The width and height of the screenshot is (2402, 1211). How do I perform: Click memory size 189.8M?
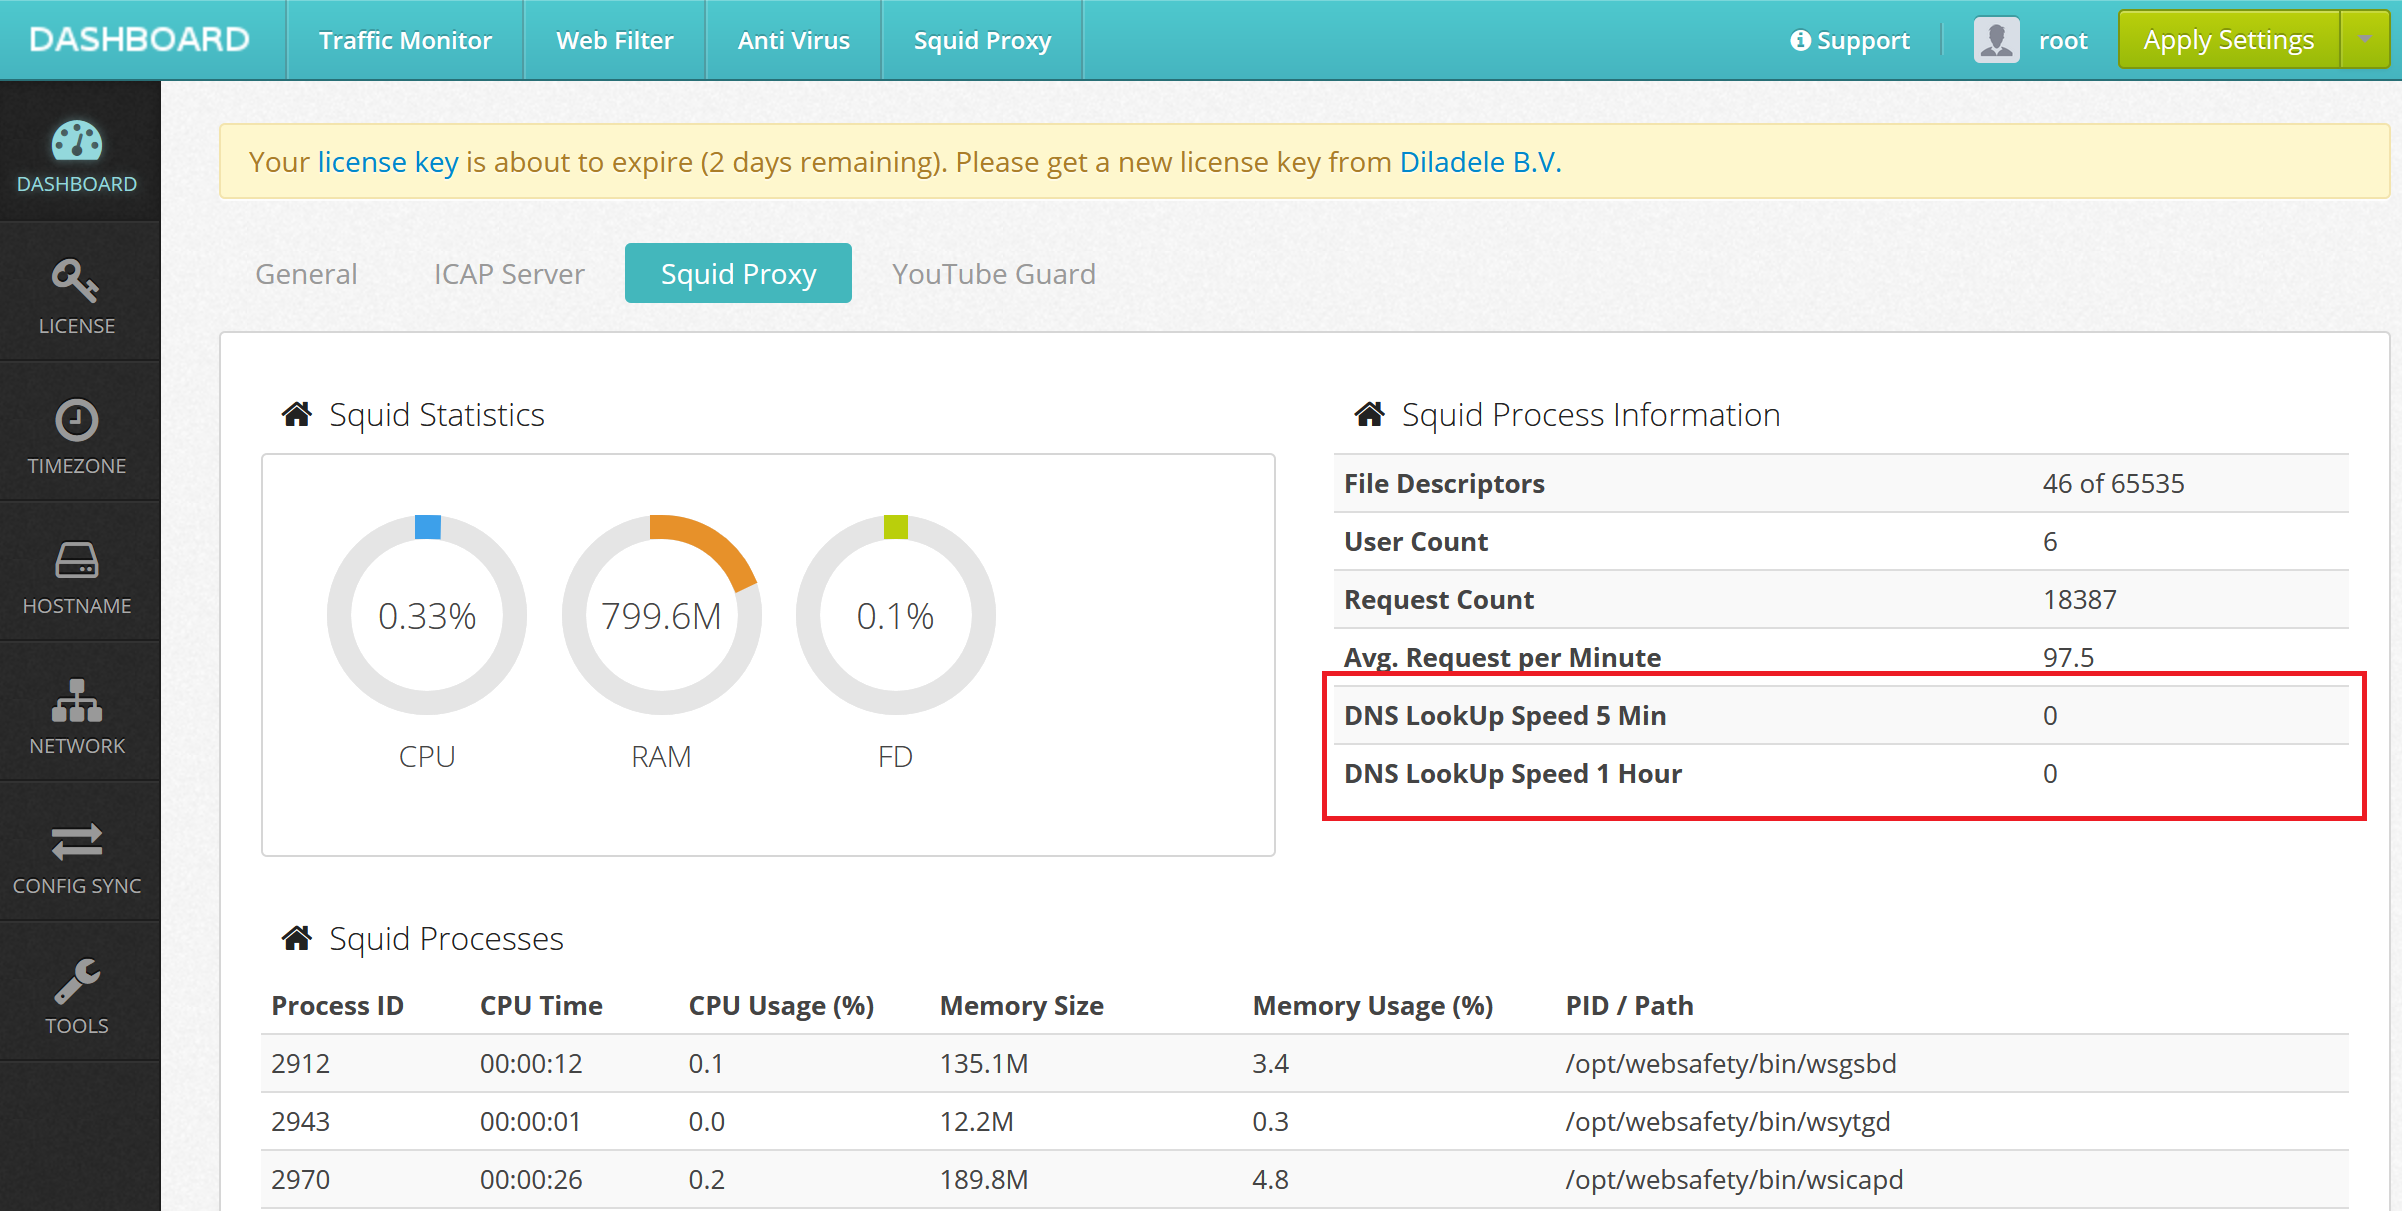pyautogui.click(x=984, y=1180)
